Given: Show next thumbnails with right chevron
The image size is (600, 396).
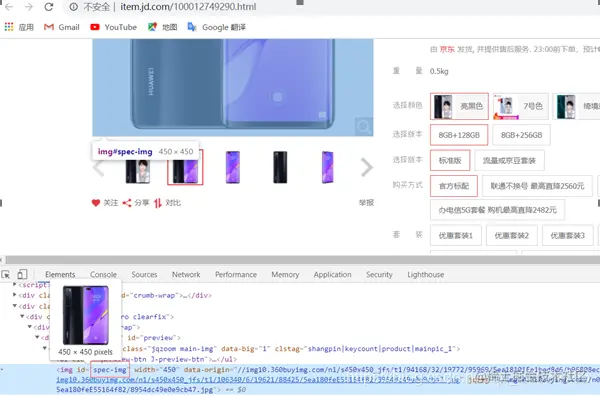Looking at the screenshot, I should coord(367,167).
